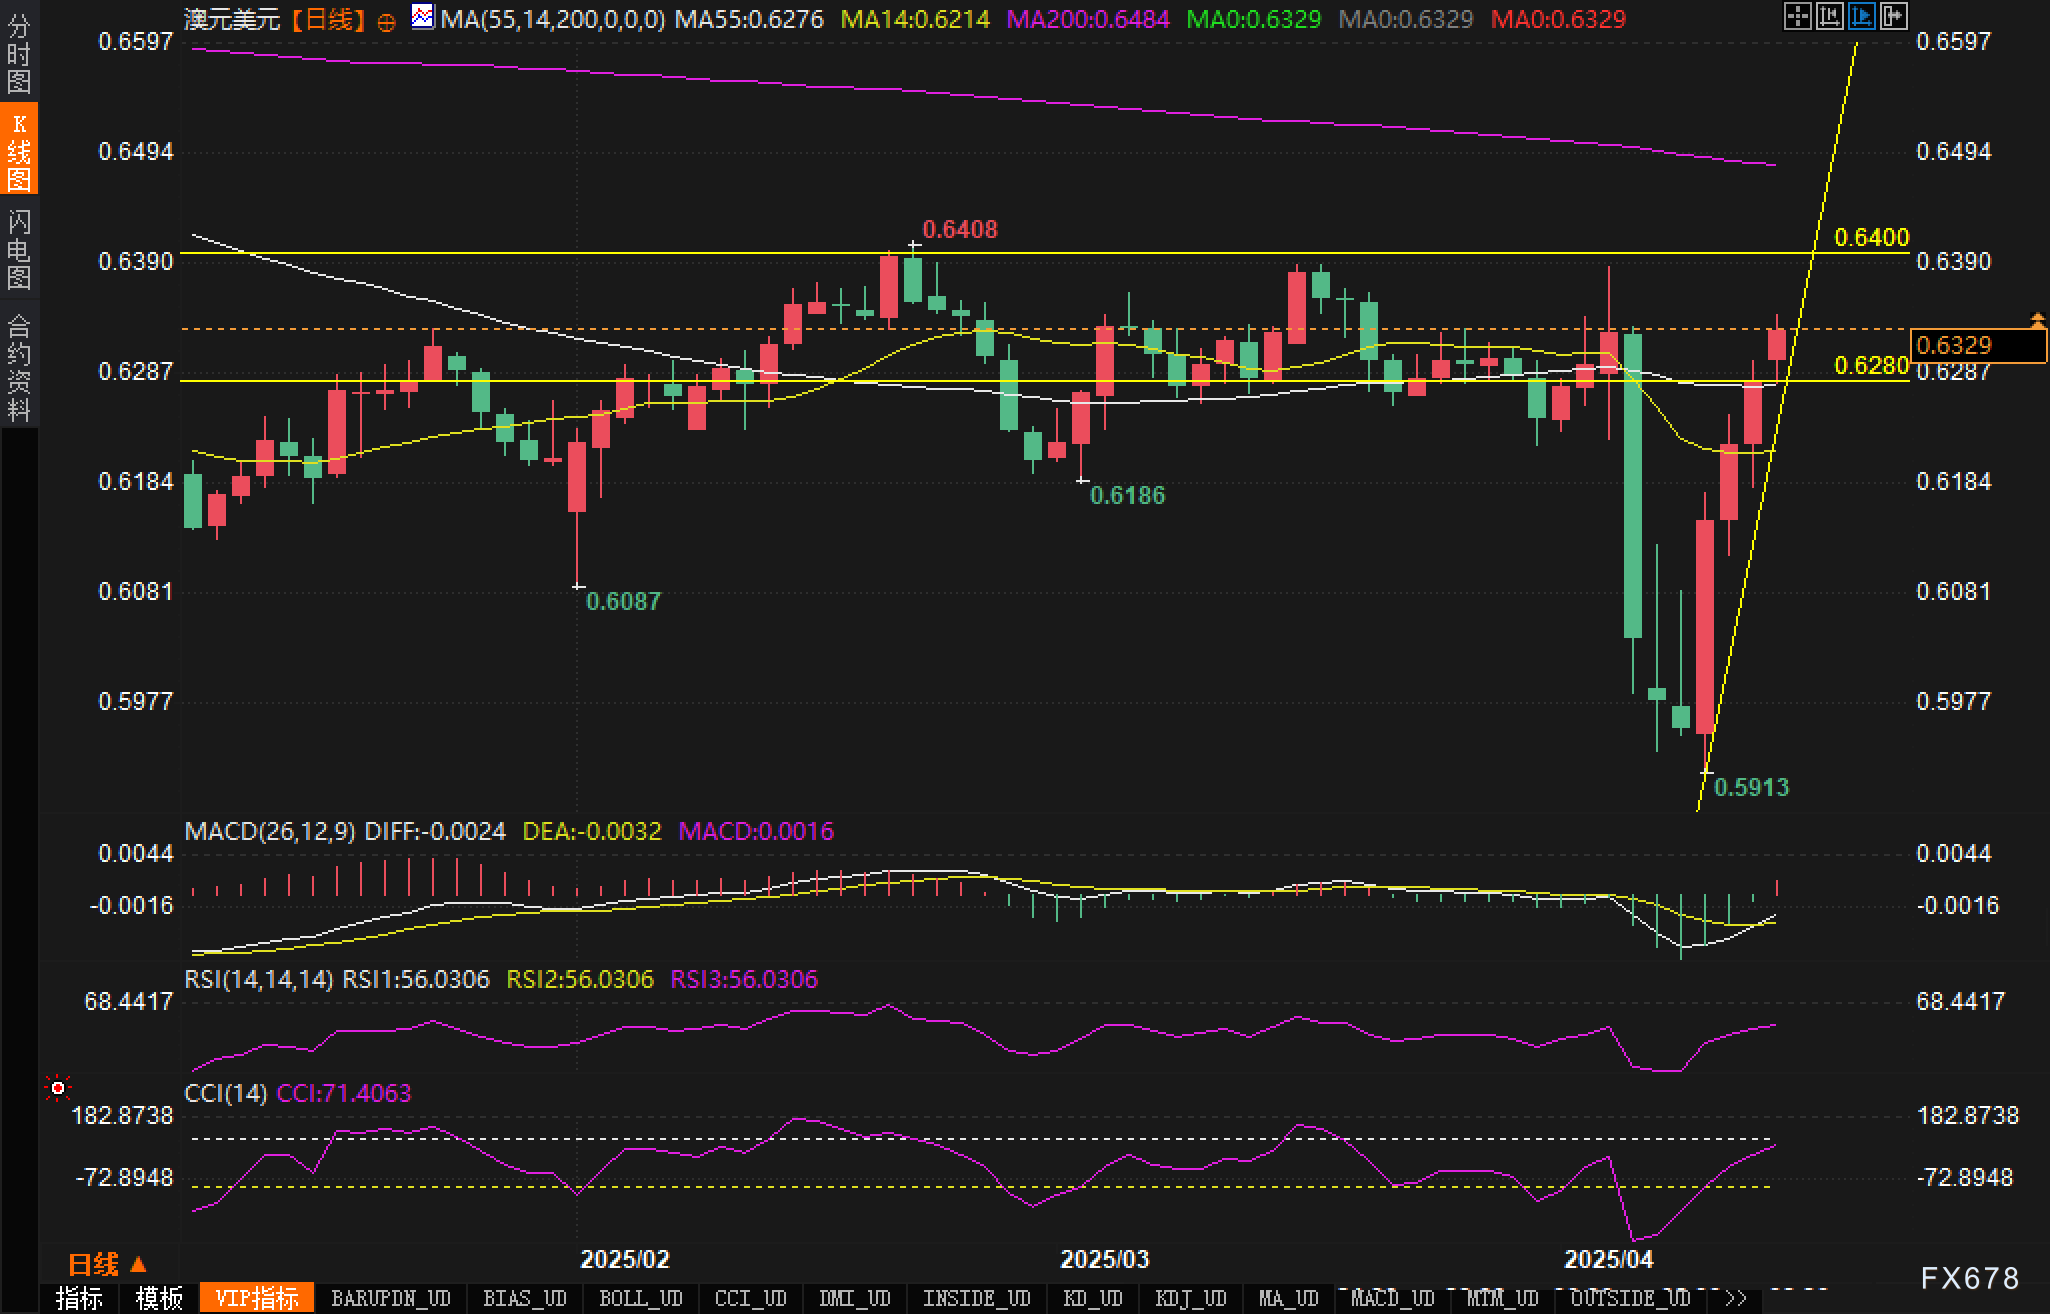
Task: Open 合约资料 contract info panel
Action: tap(19, 367)
